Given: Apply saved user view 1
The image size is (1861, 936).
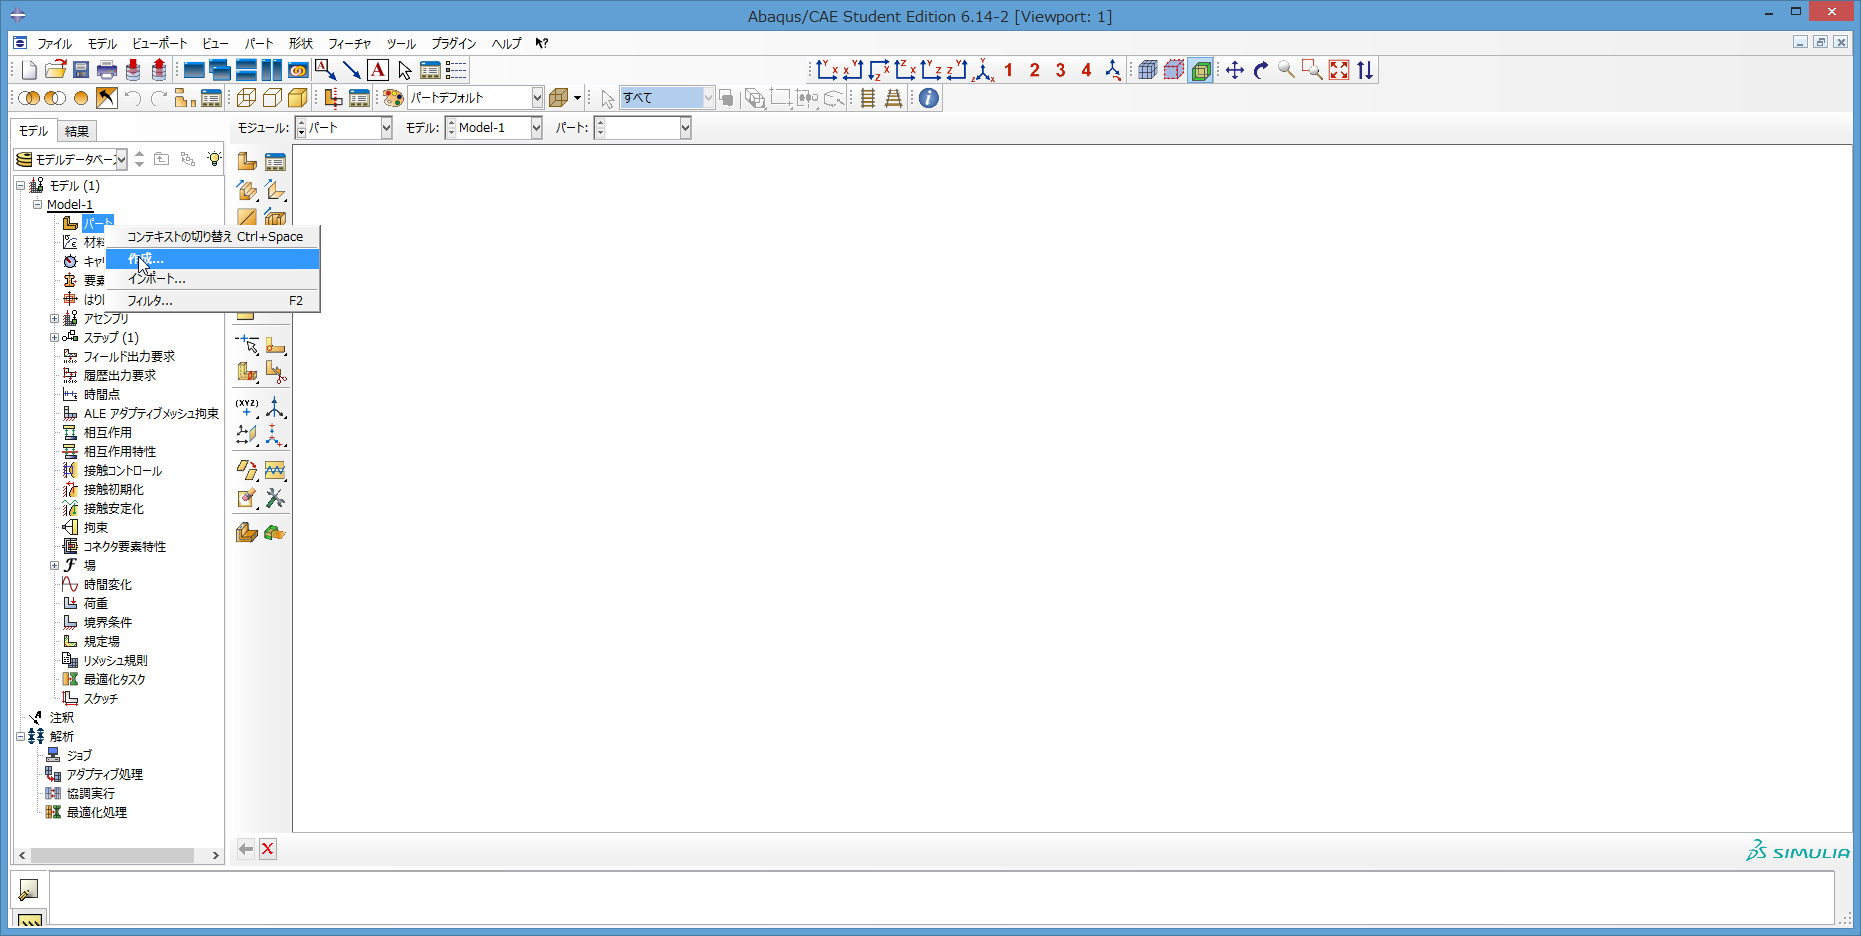Looking at the screenshot, I should click(x=1009, y=70).
